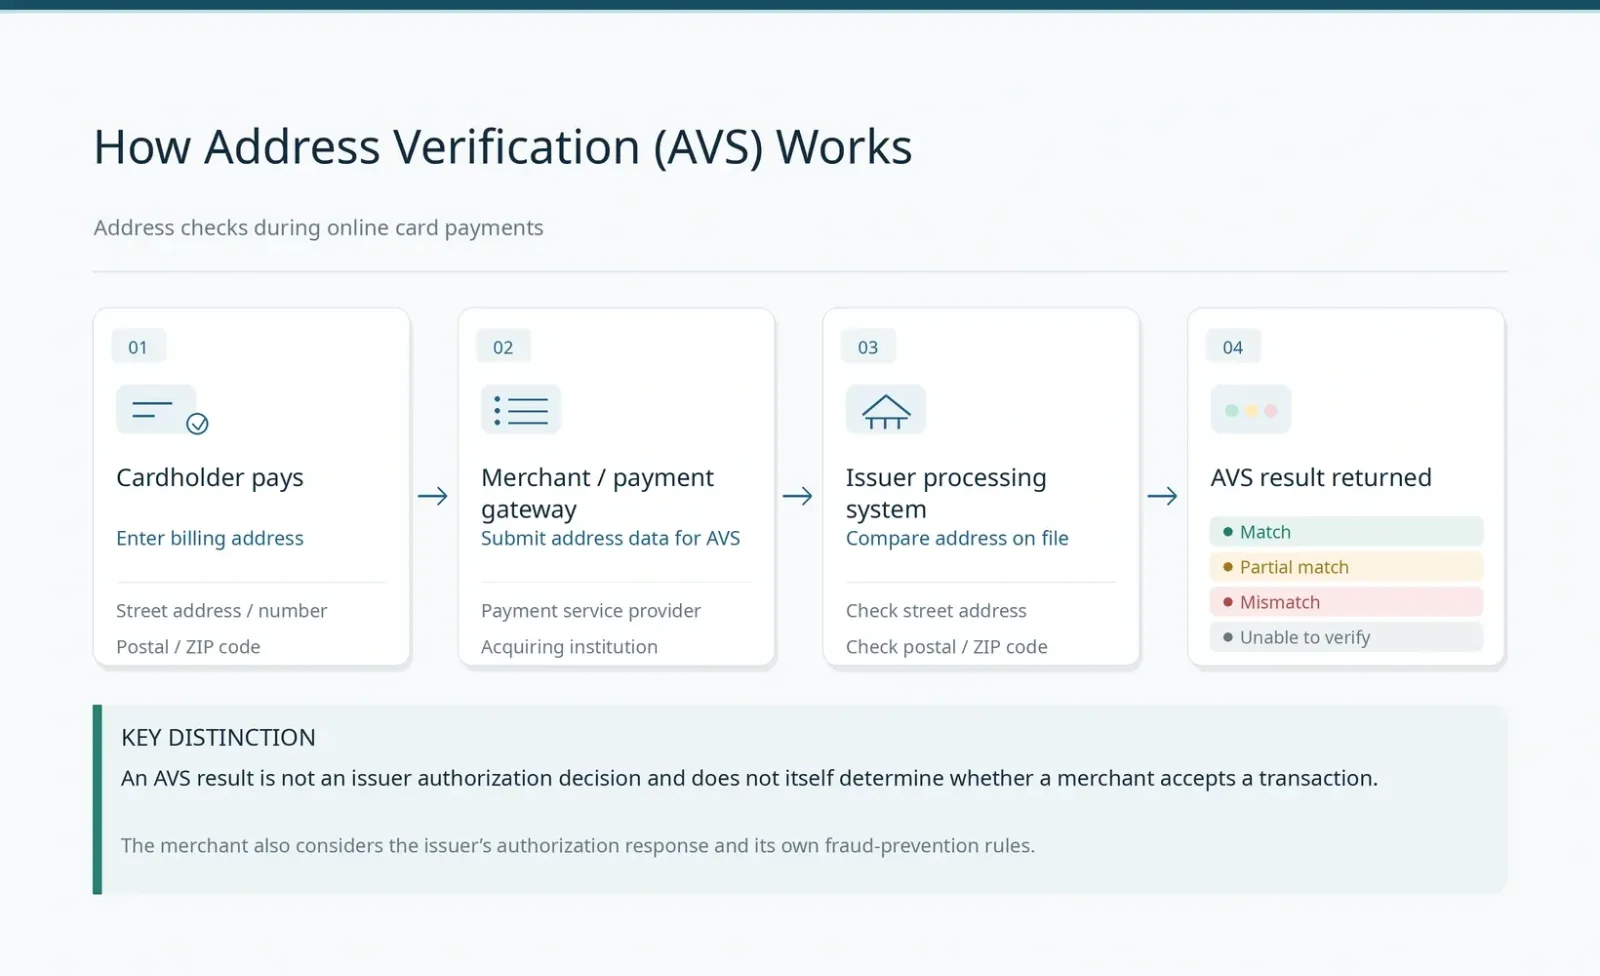Select the 03 step number badge

point(868,347)
